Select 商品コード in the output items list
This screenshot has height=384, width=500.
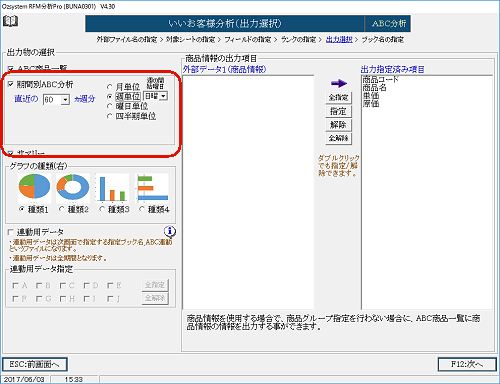click(380, 79)
